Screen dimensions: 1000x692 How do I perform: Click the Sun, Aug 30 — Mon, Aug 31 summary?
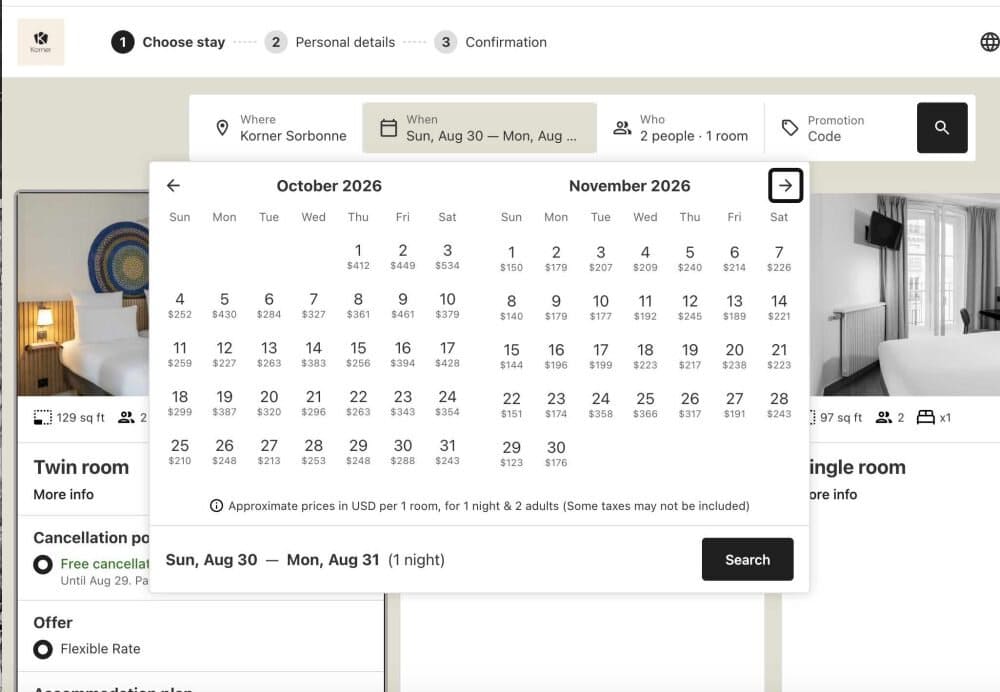tap(305, 559)
